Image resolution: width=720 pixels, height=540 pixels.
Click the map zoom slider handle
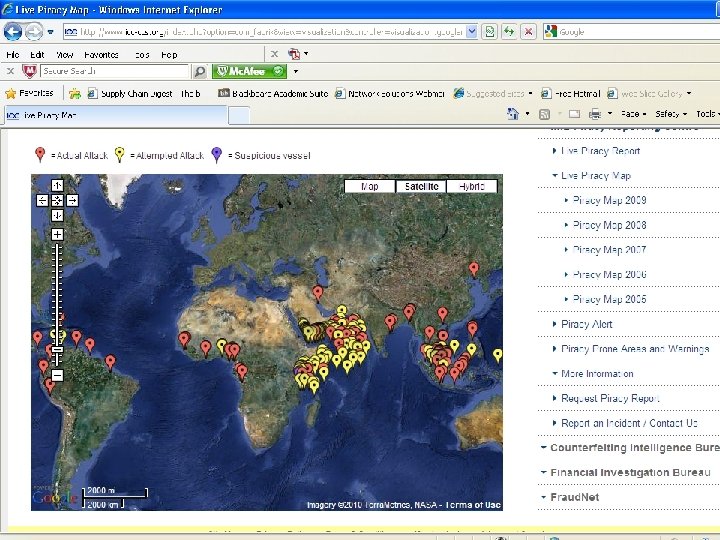pyautogui.click(x=57, y=350)
